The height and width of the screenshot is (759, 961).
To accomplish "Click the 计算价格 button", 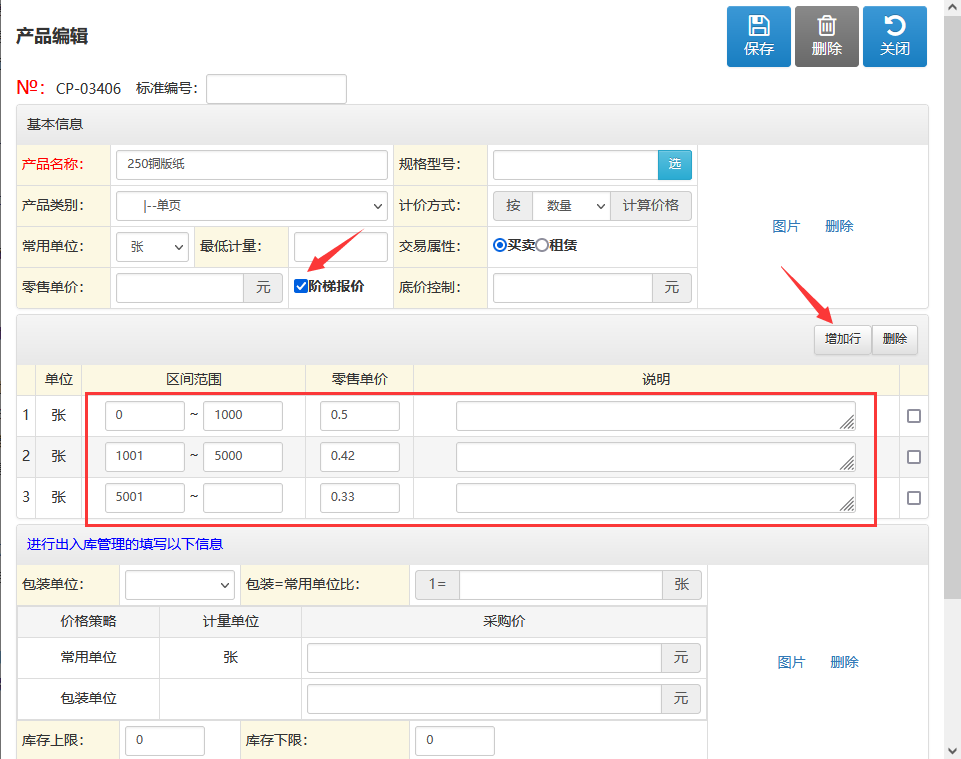I will pyautogui.click(x=651, y=206).
